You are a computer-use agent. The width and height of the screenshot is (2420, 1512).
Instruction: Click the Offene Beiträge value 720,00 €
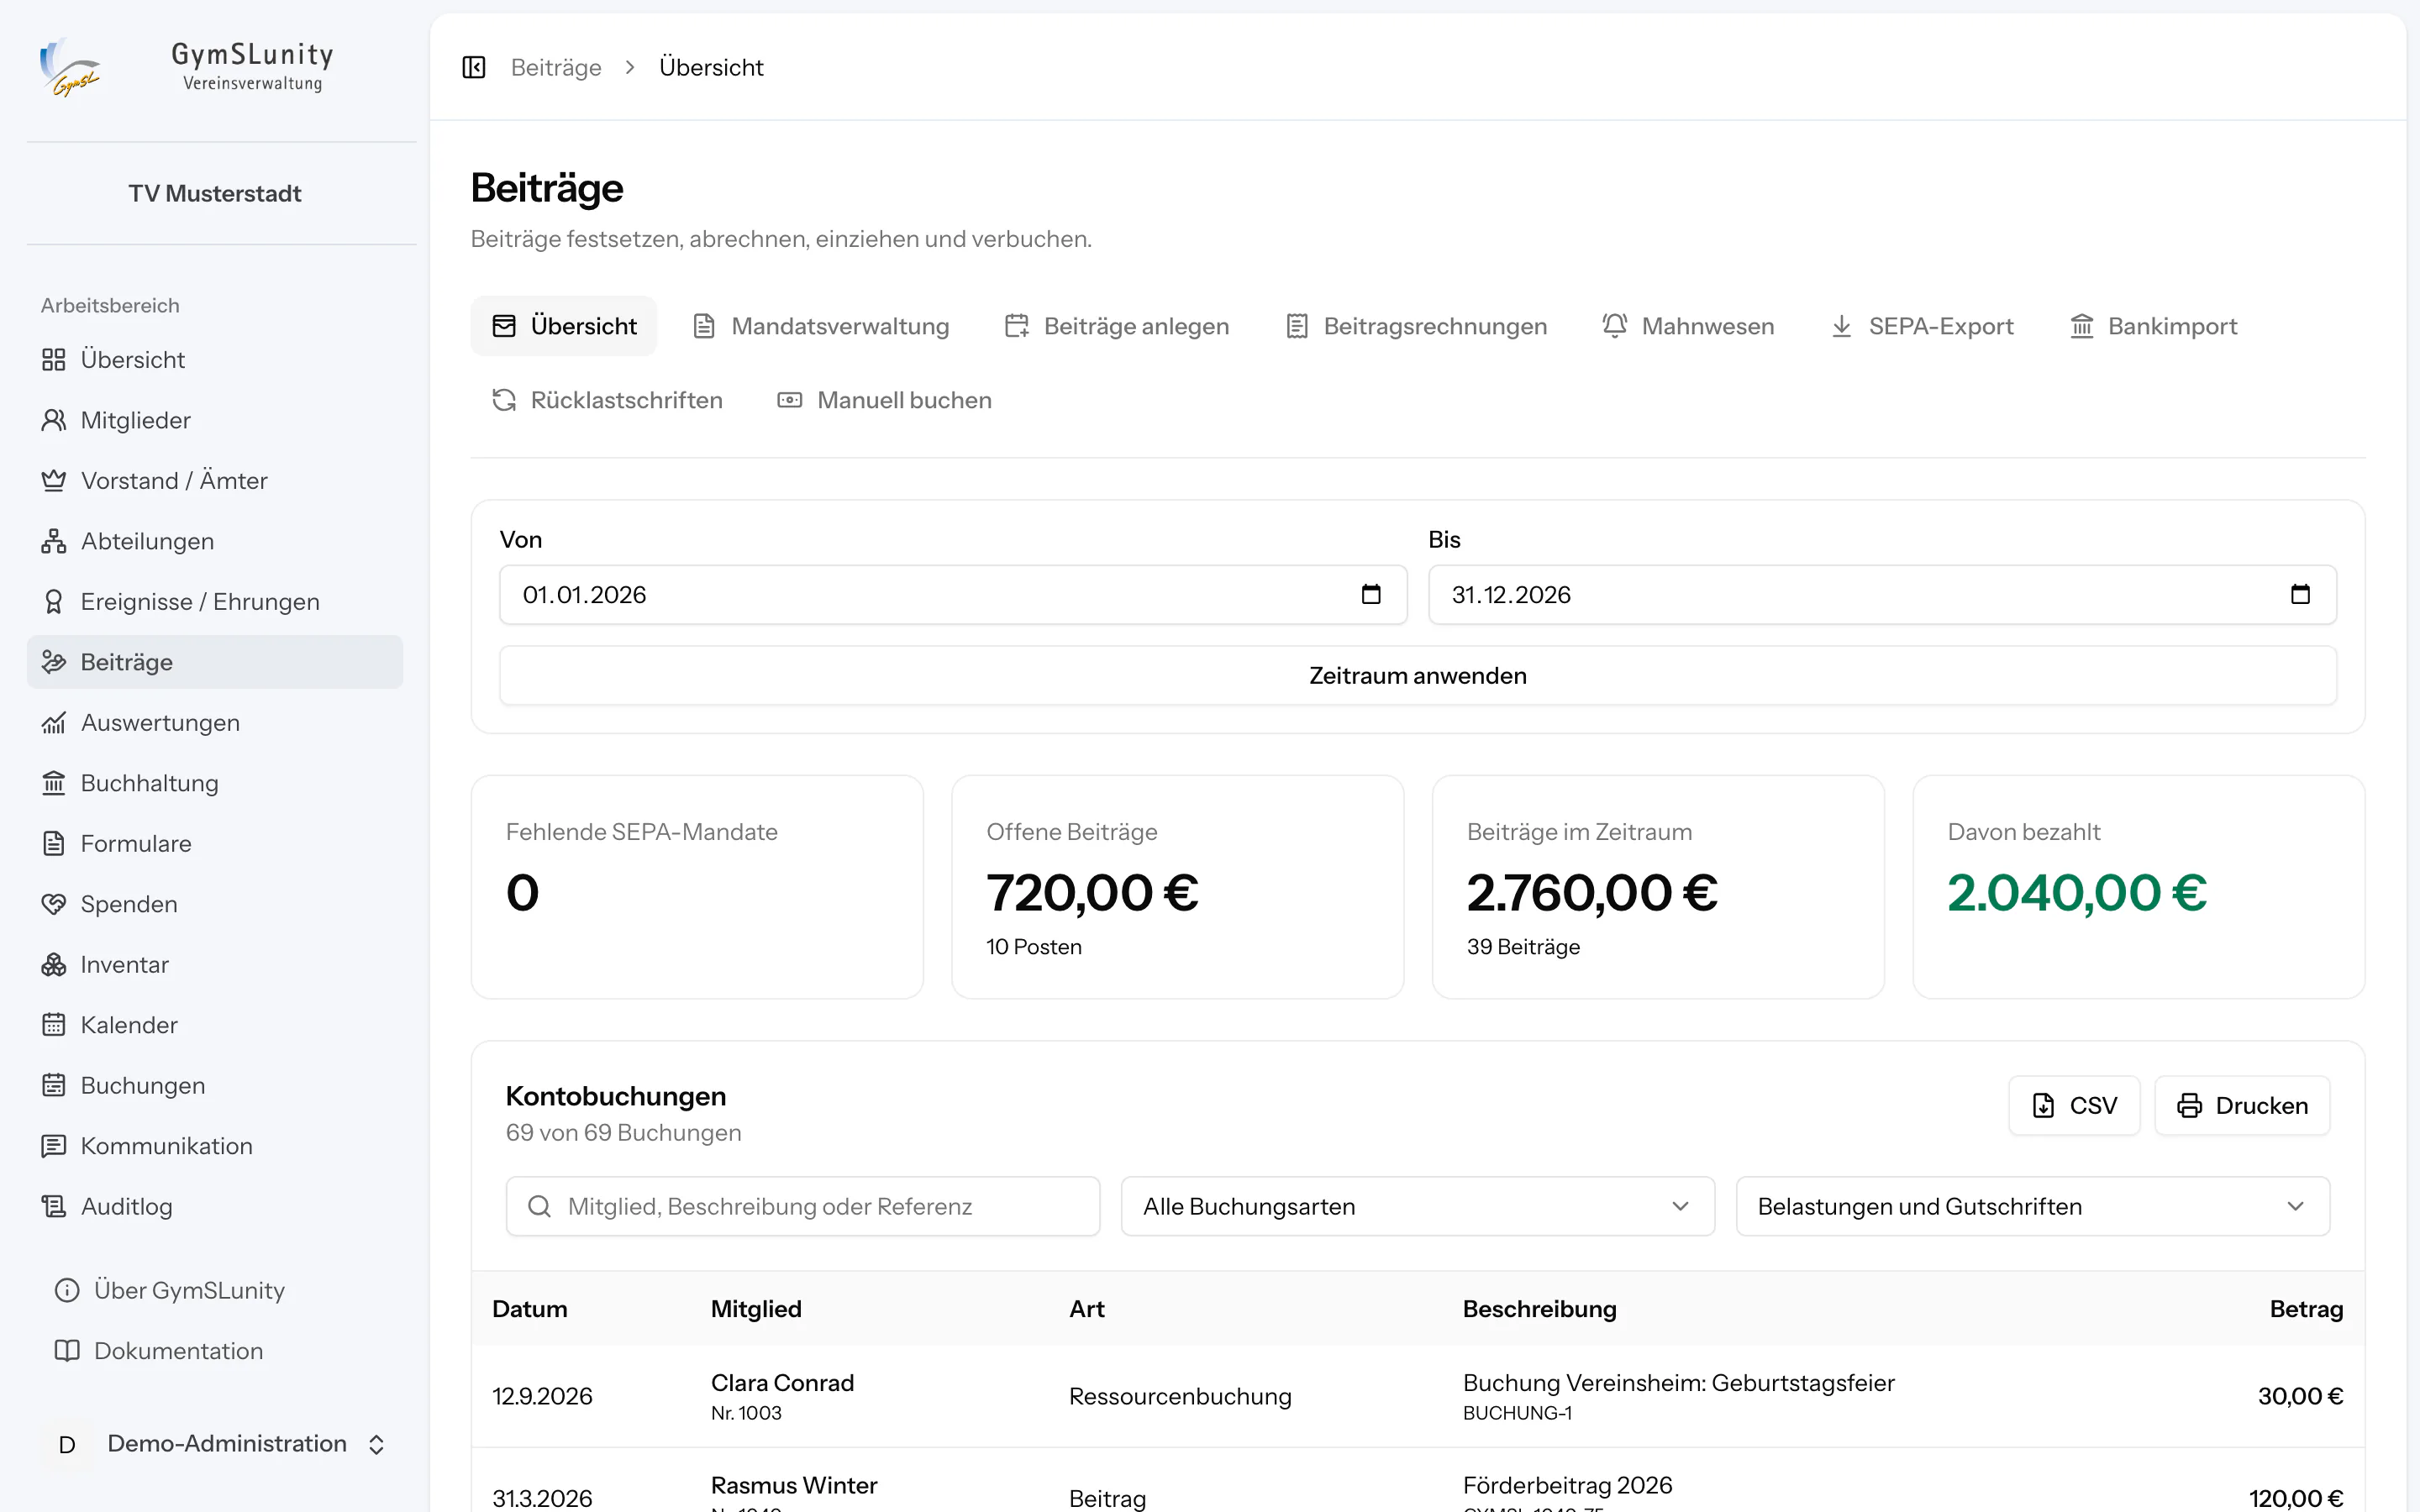click(x=1092, y=893)
